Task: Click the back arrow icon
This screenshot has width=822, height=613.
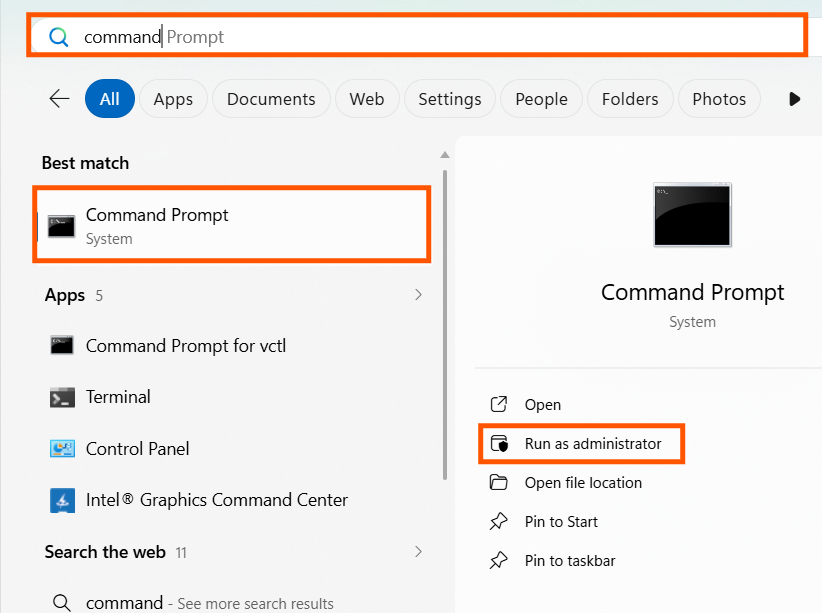Action: click(x=59, y=99)
